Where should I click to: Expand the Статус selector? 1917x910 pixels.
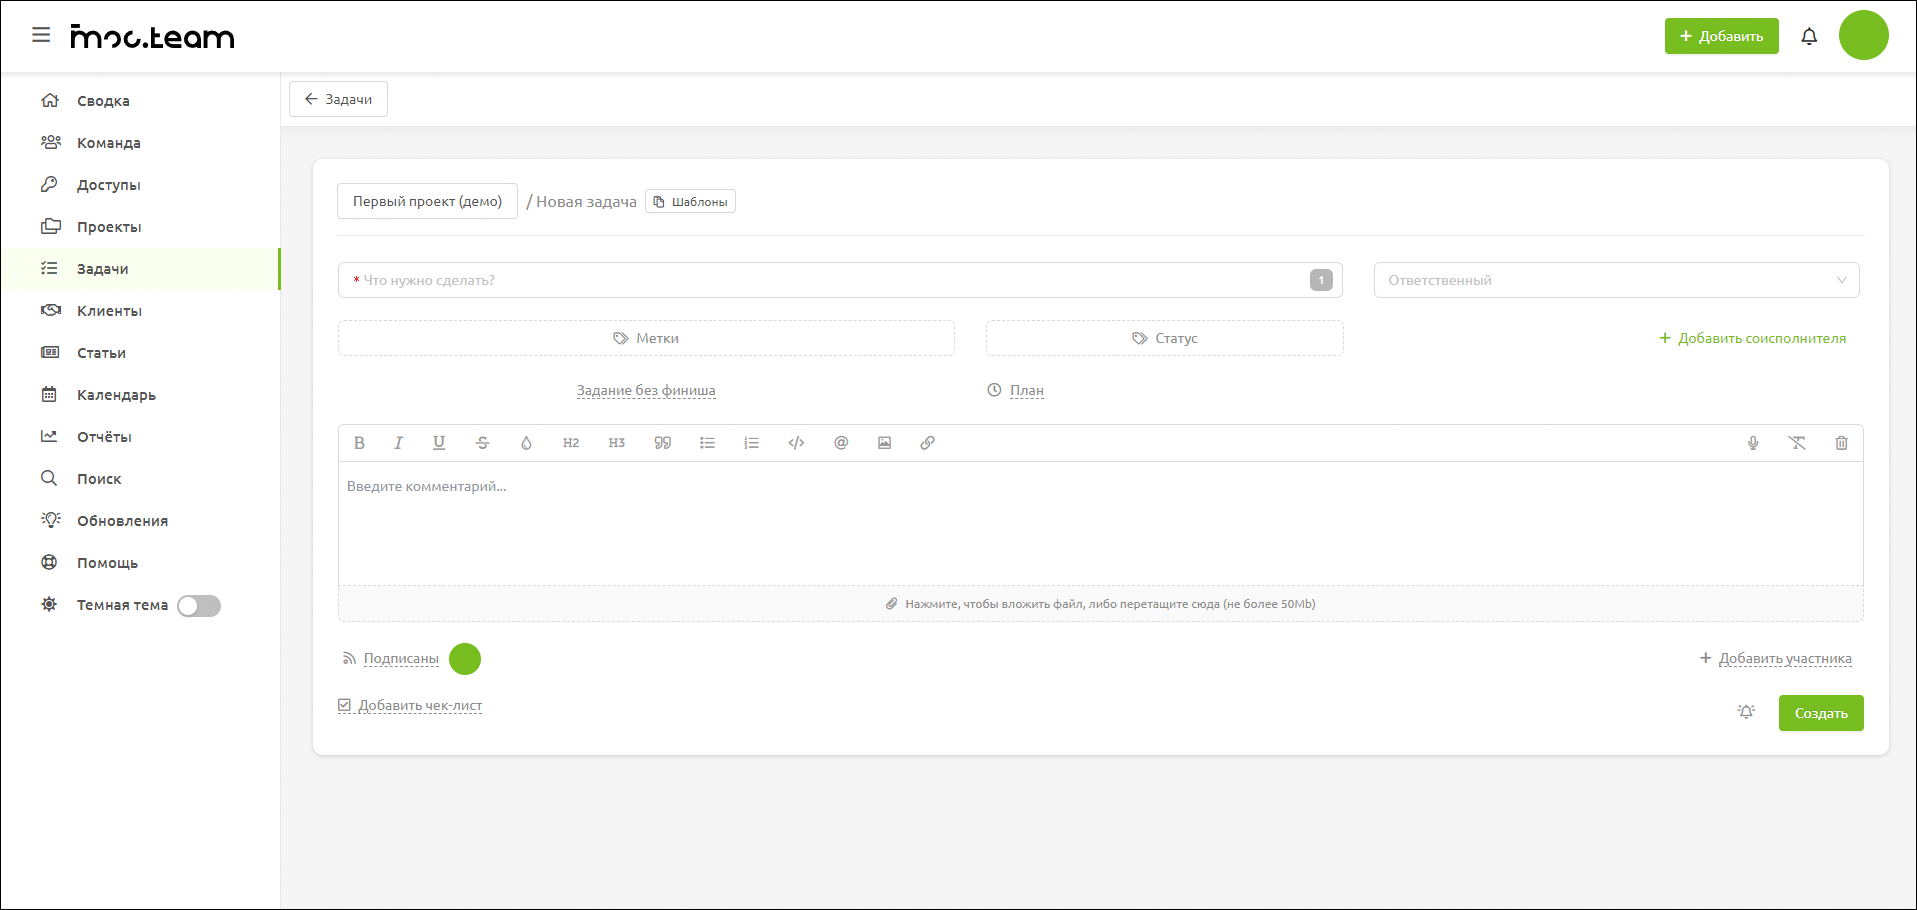click(1164, 338)
